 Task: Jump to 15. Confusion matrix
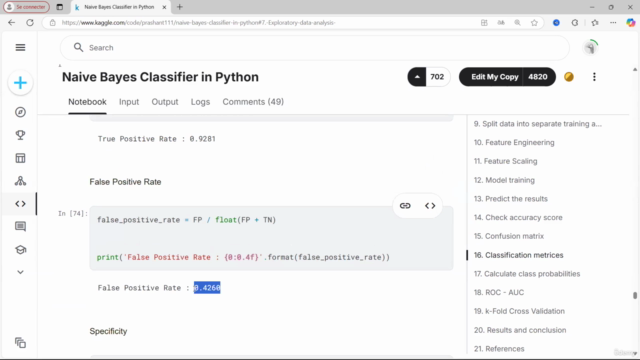coord(509,236)
